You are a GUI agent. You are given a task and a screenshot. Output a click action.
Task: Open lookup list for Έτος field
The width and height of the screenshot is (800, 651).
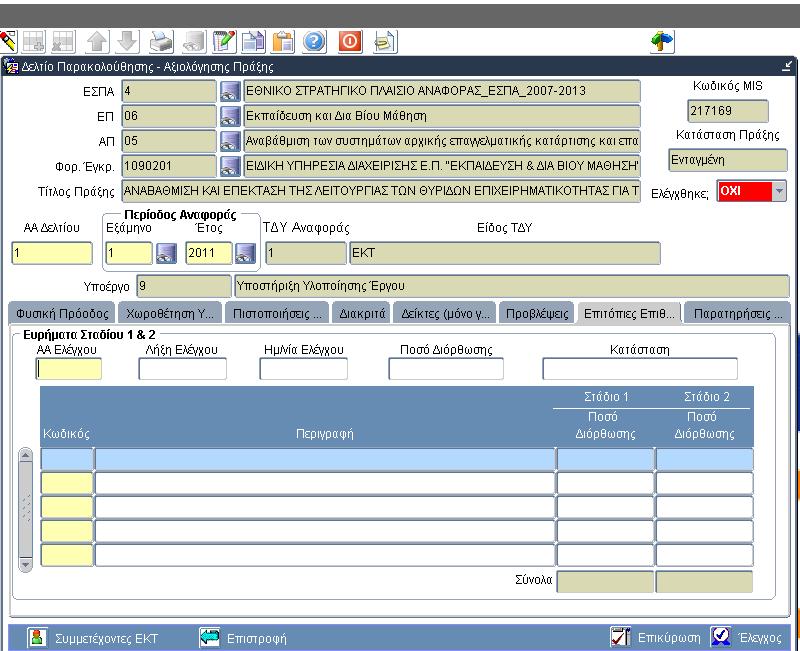(x=245, y=253)
